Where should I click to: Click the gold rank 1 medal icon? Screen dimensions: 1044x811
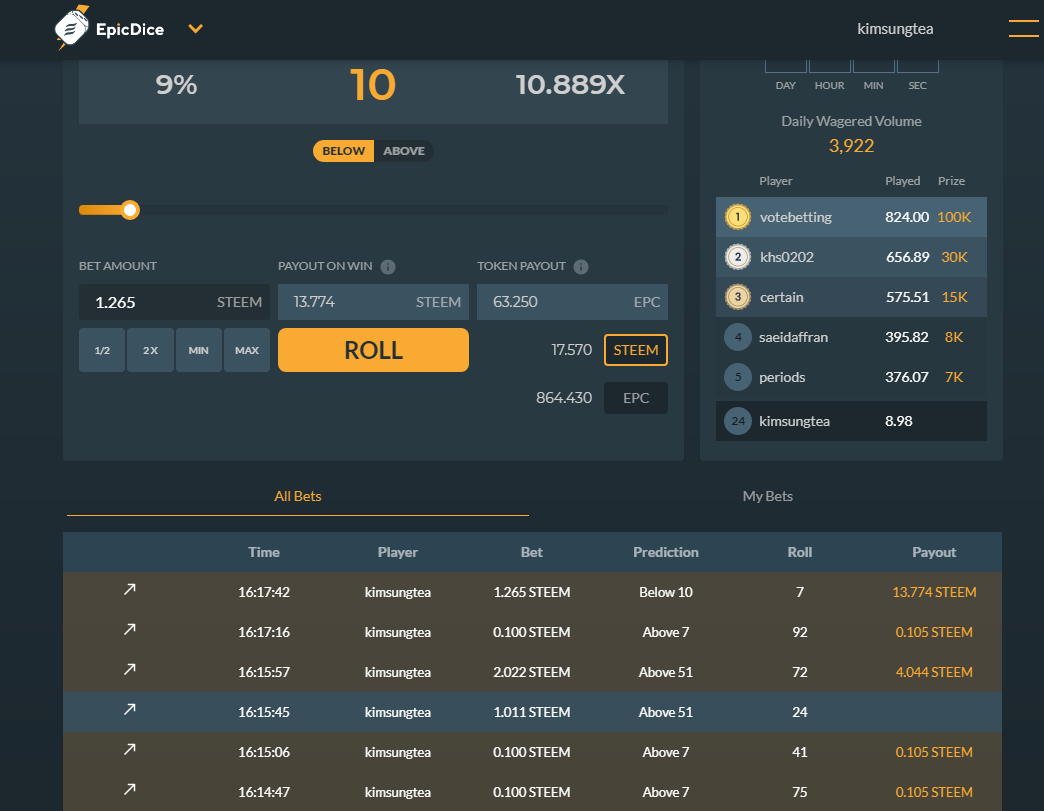click(x=738, y=217)
